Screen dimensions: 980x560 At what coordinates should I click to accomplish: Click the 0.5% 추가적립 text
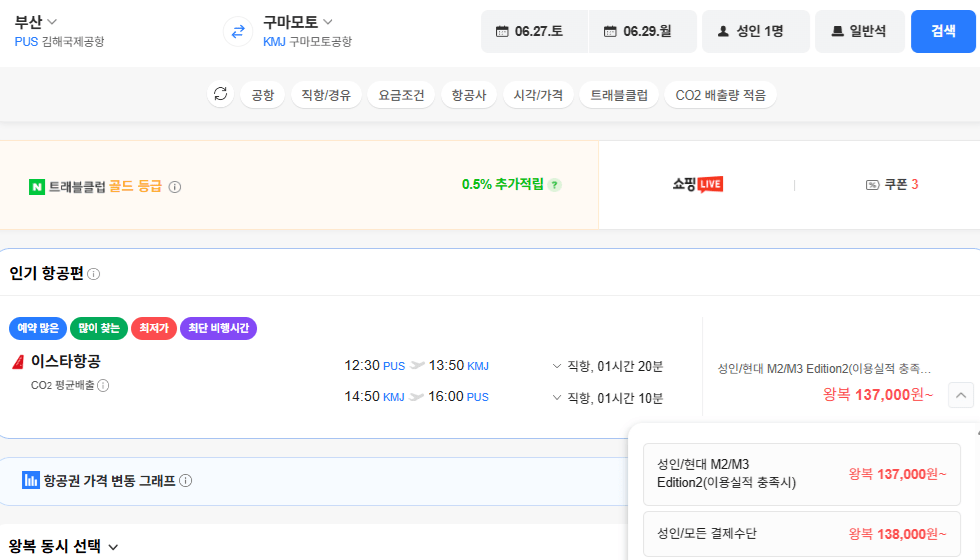click(x=502, y=184)
